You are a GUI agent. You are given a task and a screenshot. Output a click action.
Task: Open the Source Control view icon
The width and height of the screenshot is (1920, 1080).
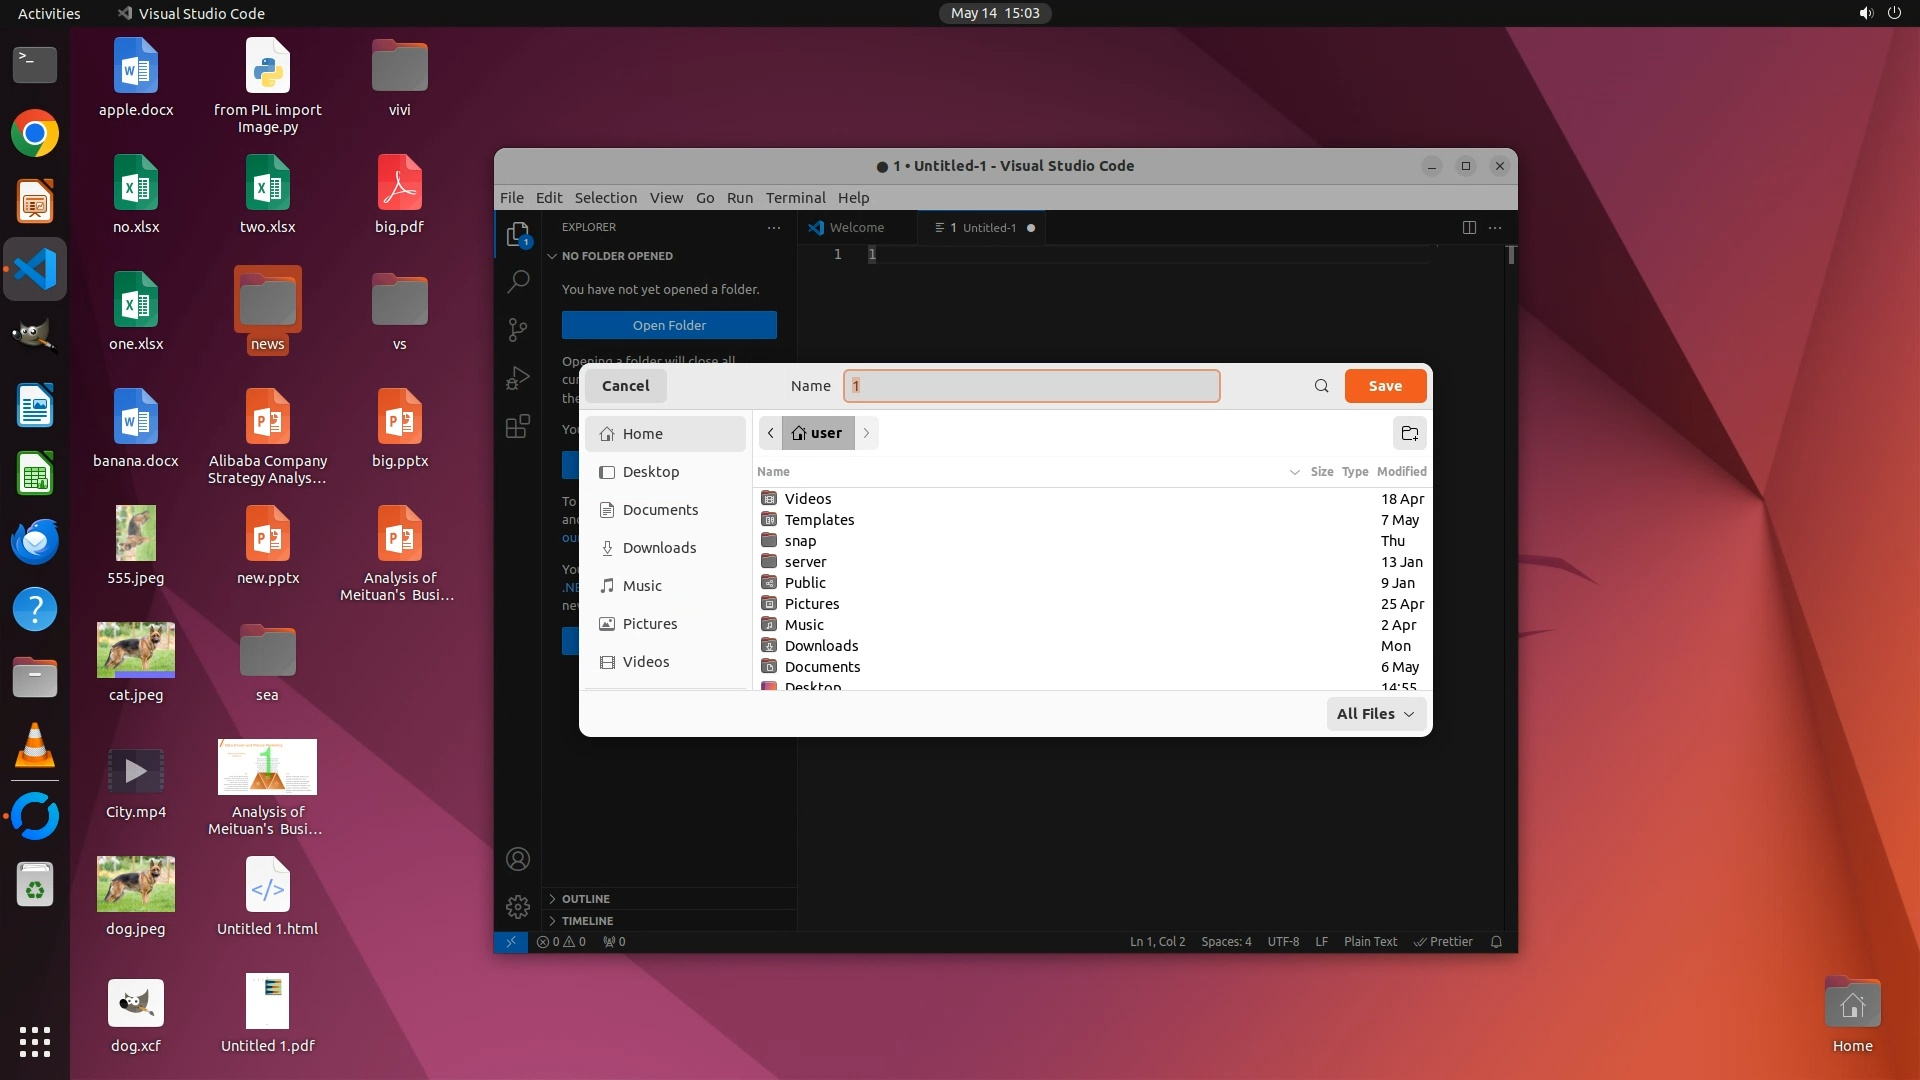click(x=517, y=329)
